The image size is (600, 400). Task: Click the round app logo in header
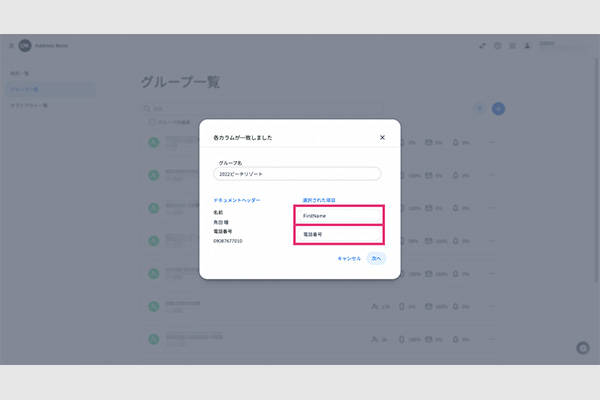coord(23,46)
